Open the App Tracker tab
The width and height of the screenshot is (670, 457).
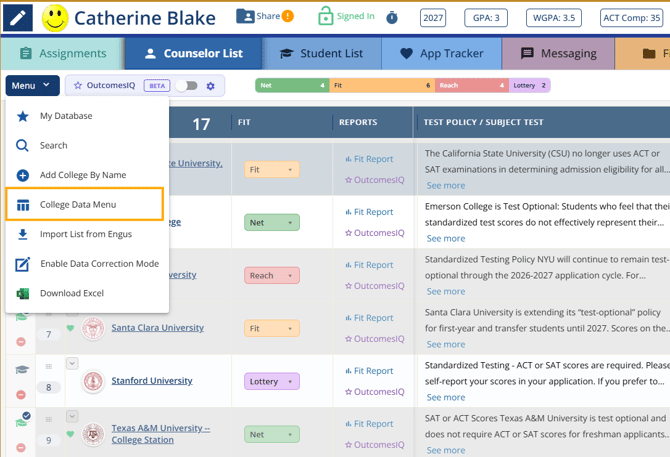pos(441,53)
